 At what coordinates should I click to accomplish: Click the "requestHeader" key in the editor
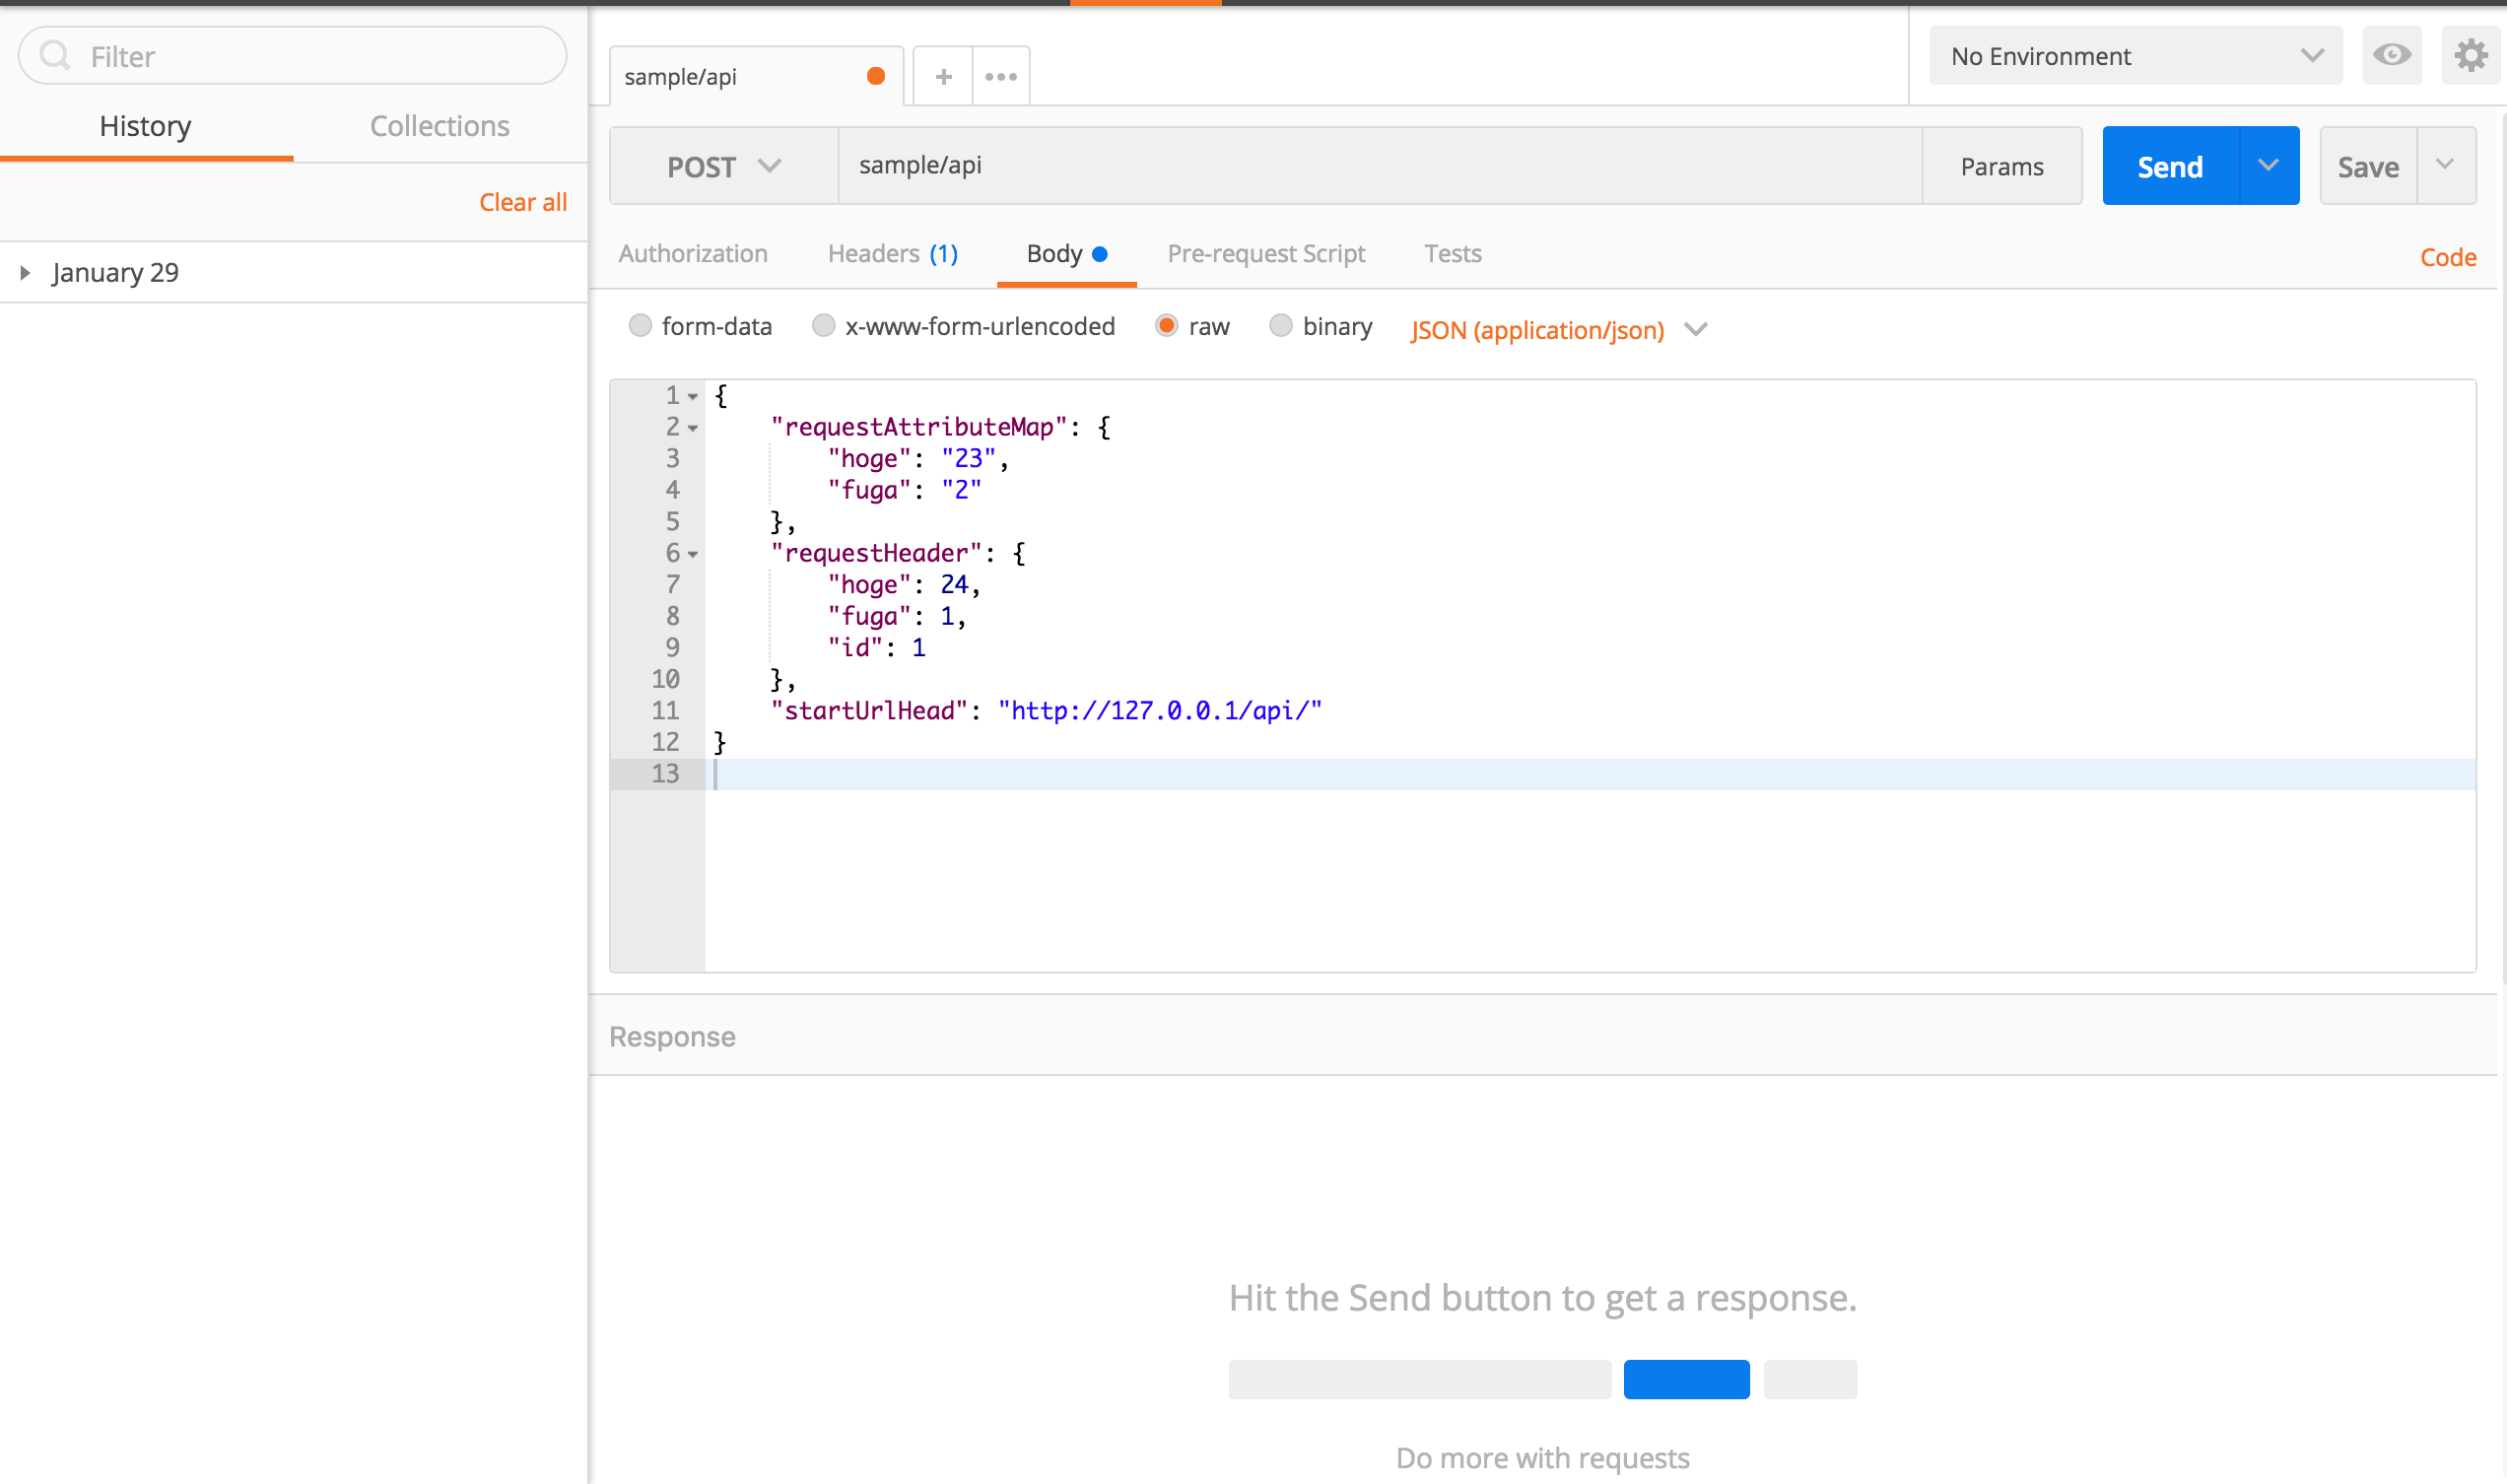click(x=876, y=554)
